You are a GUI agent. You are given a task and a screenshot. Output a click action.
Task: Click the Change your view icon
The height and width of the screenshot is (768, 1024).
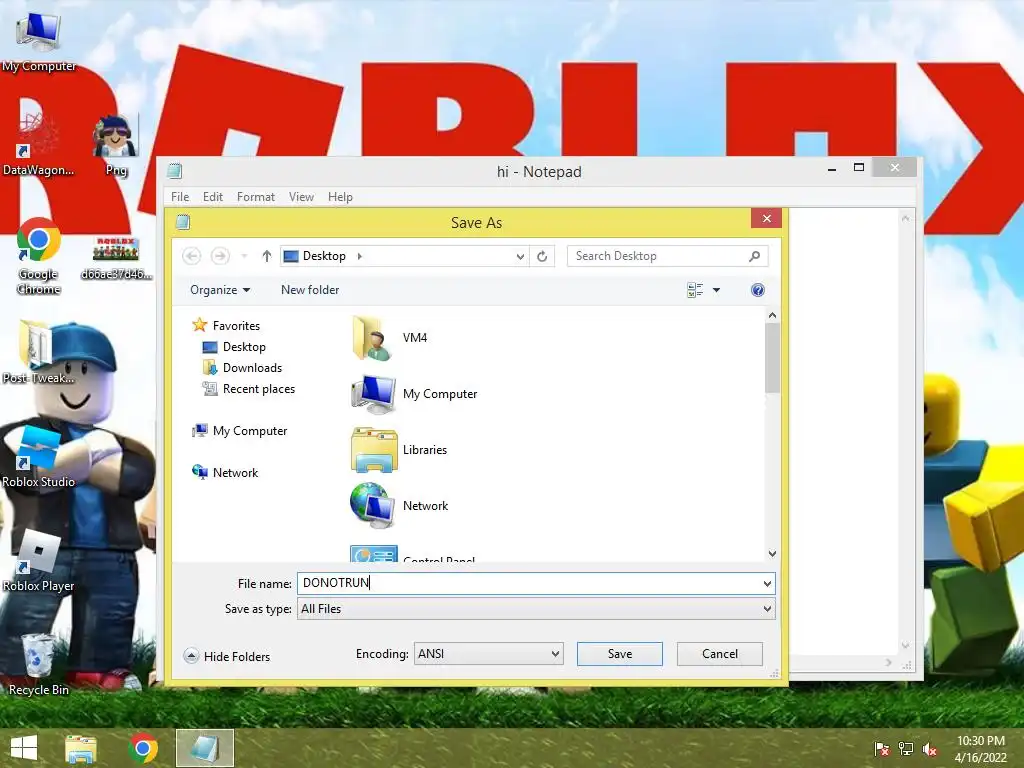pyautogui.click(x=696, y=290)
